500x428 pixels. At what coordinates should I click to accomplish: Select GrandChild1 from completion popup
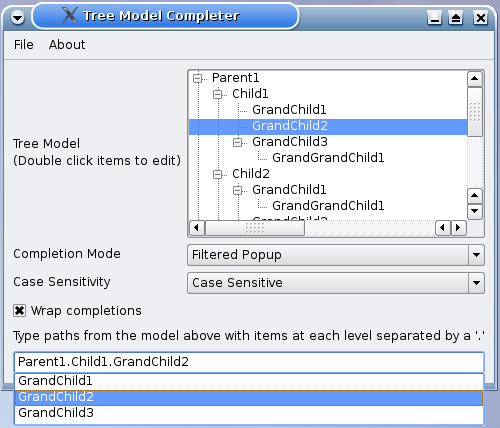pyautogui.click(x=249, y=381)
